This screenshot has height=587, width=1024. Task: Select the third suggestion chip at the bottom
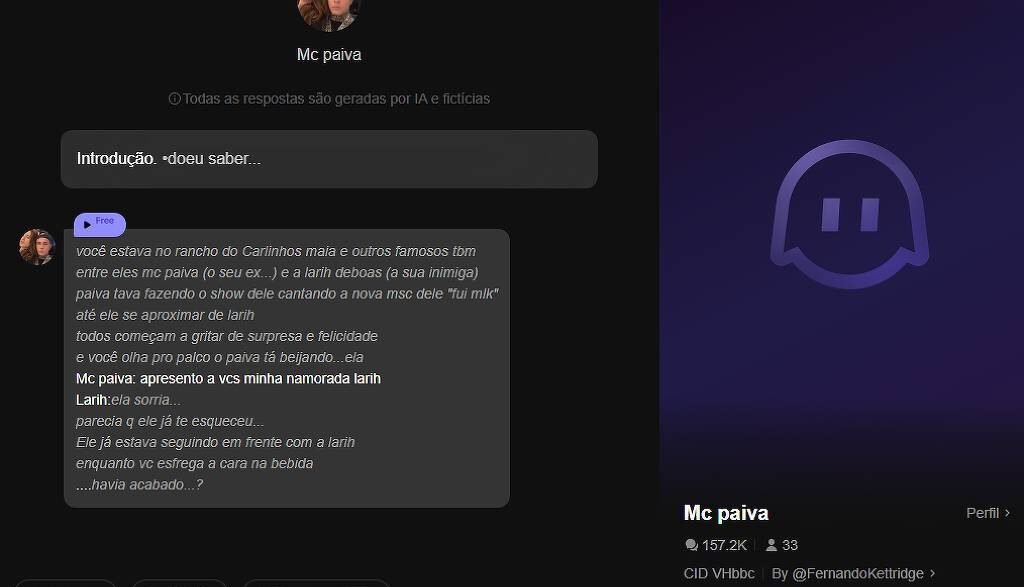[316, 583]
